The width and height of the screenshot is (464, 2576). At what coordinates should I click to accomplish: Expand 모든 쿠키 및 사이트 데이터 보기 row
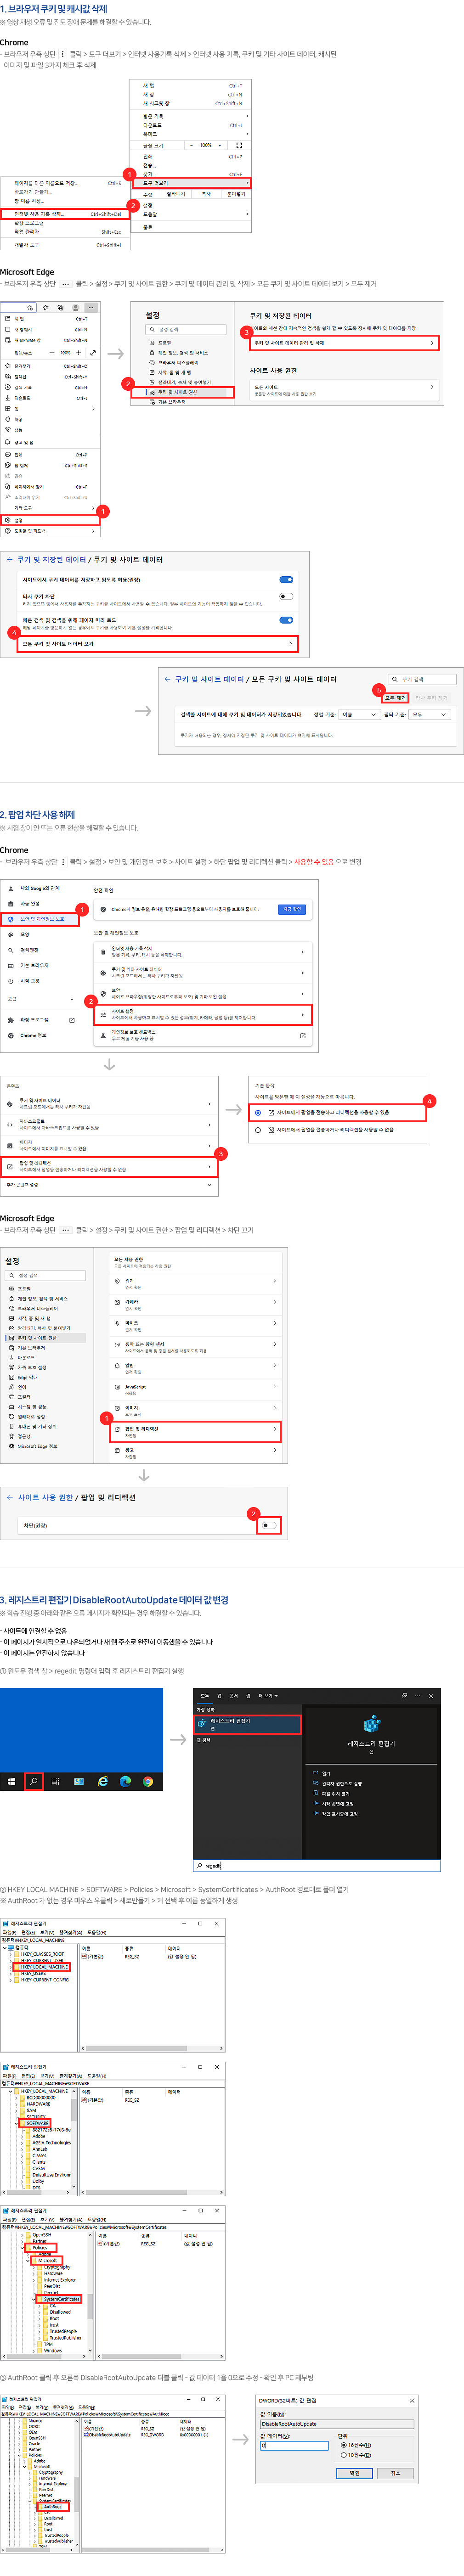[x=158, y=643]
